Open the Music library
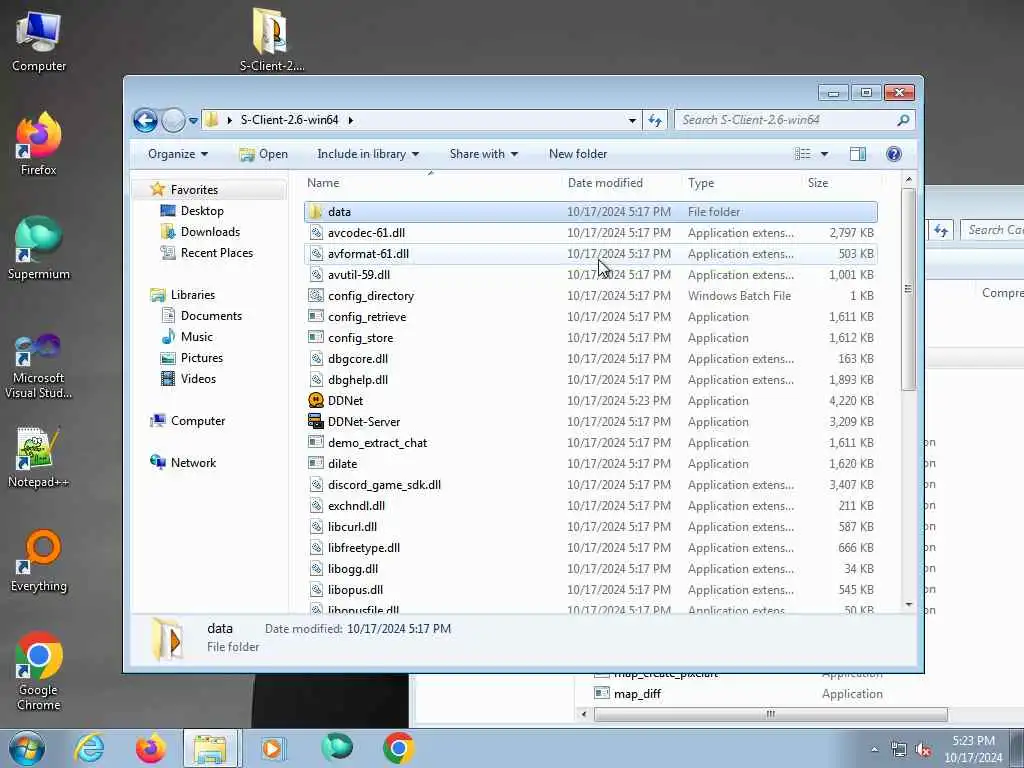The image size is (1024, 768). pos(197,337)
